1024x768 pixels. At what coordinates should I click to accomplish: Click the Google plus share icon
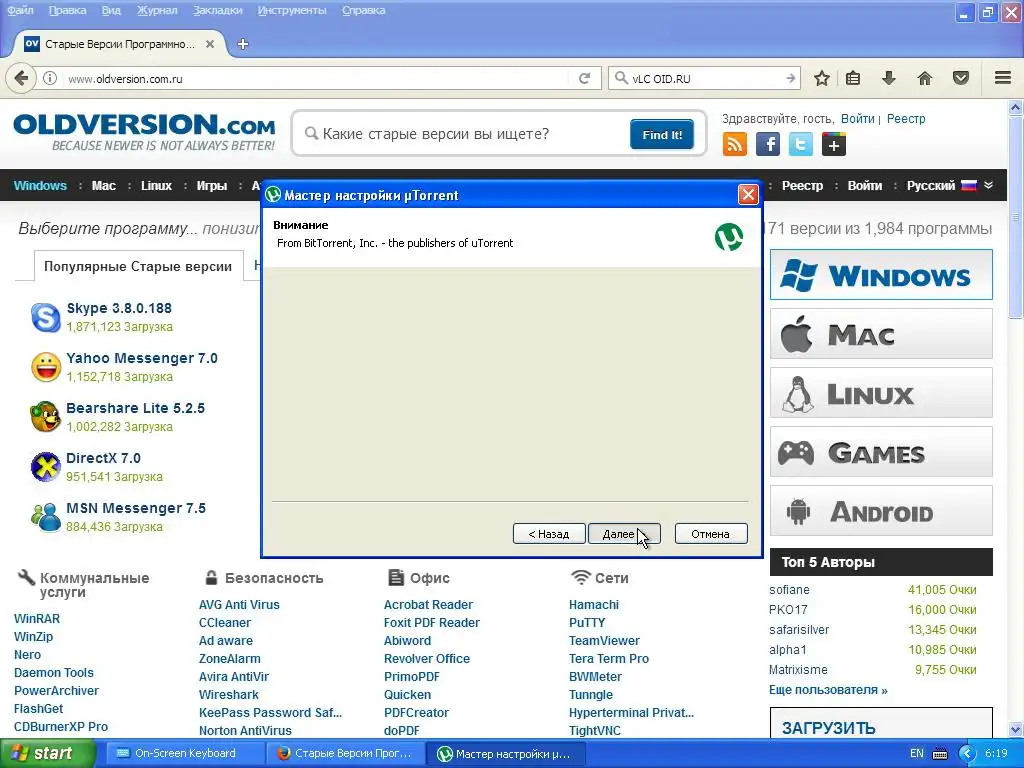pyautogui.click(x=834, y=144)
